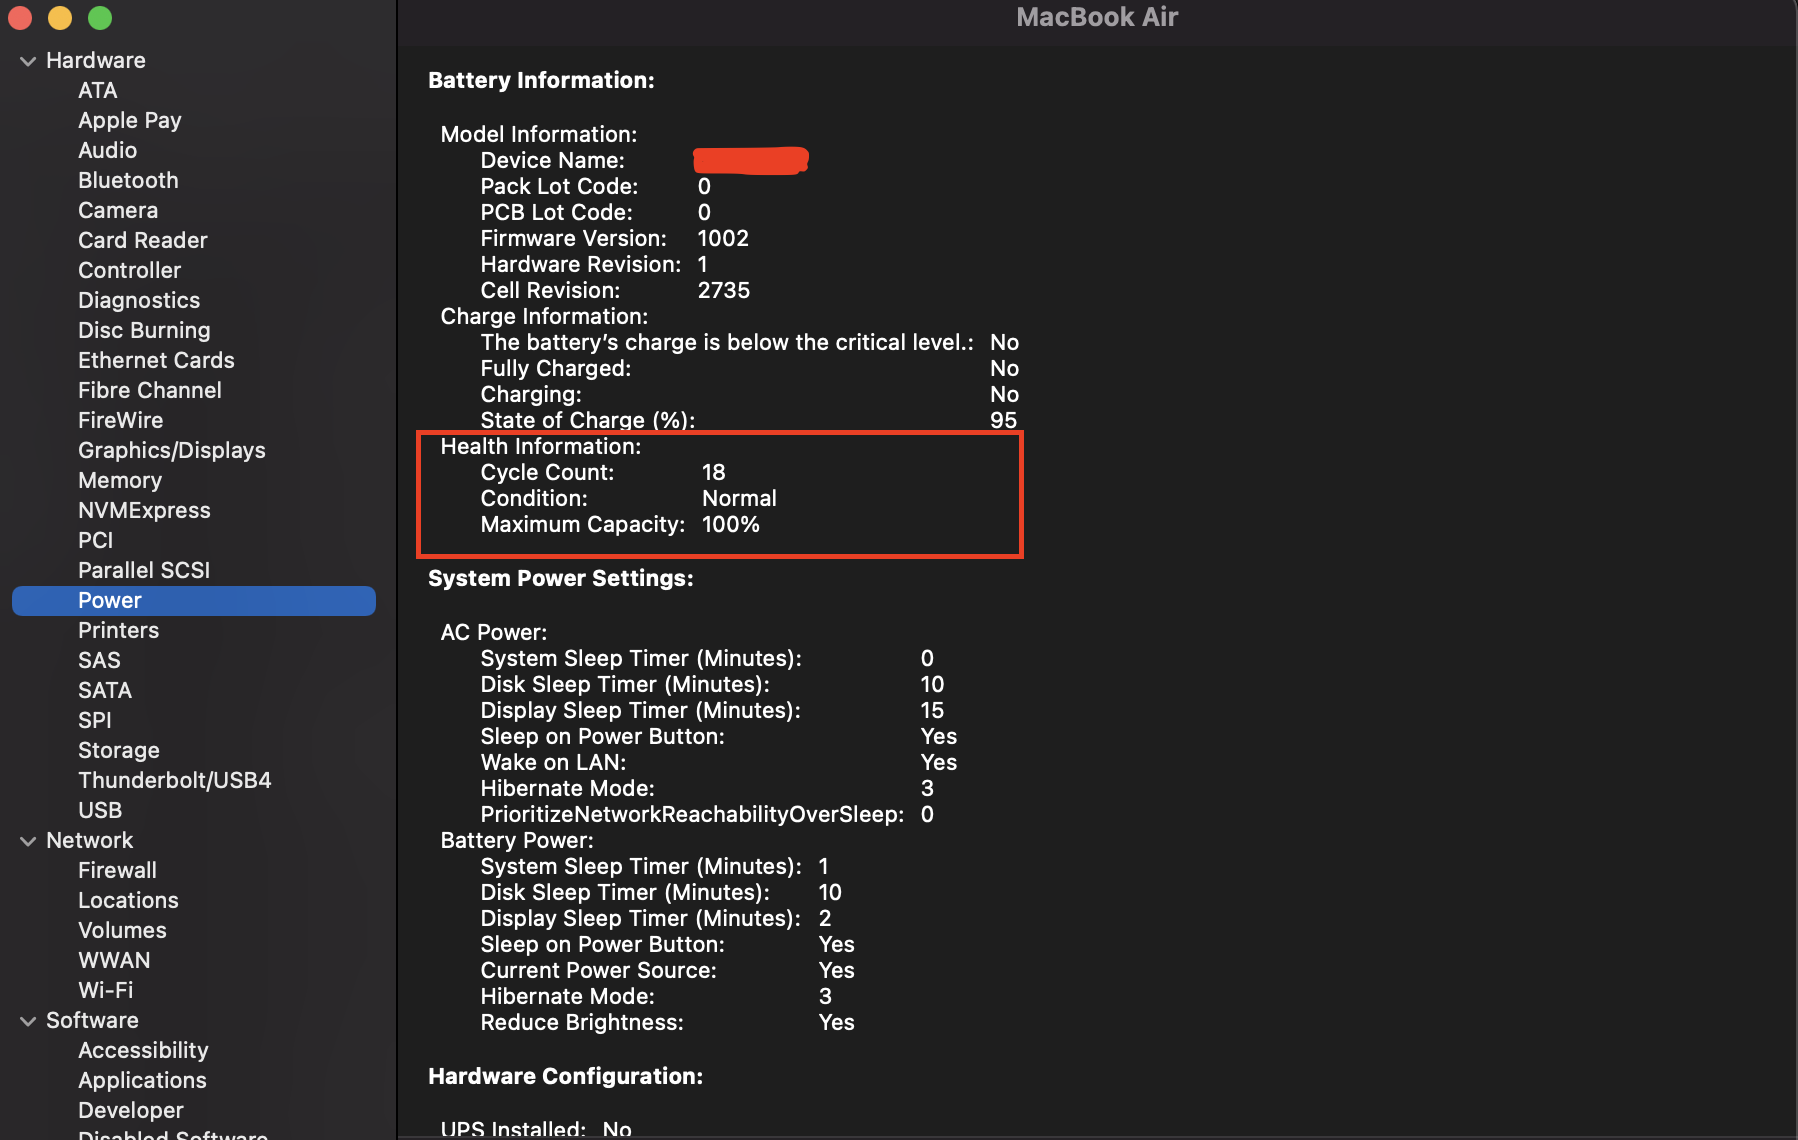Click the MacBook Air title bar

click(x=1096, y=17)
